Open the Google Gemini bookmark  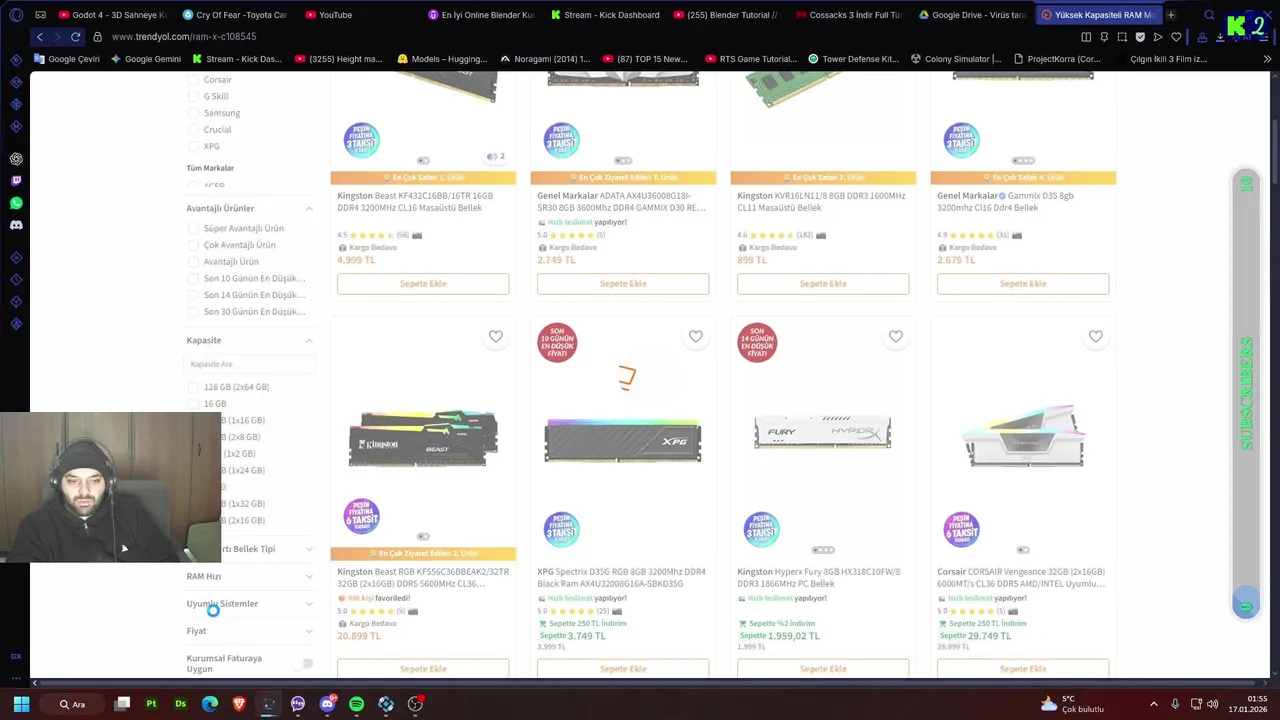pos(146,59)
